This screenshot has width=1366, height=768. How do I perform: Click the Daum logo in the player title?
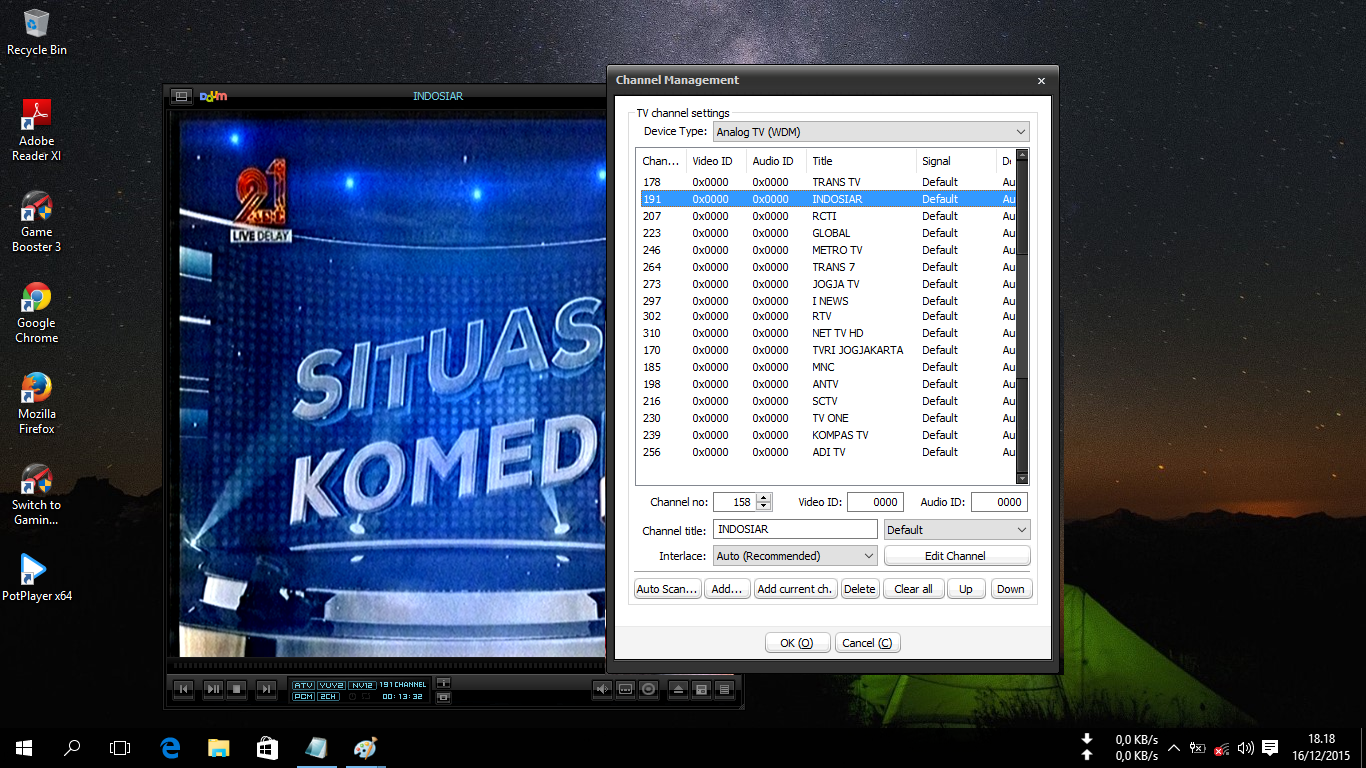(x=213, y=96)
